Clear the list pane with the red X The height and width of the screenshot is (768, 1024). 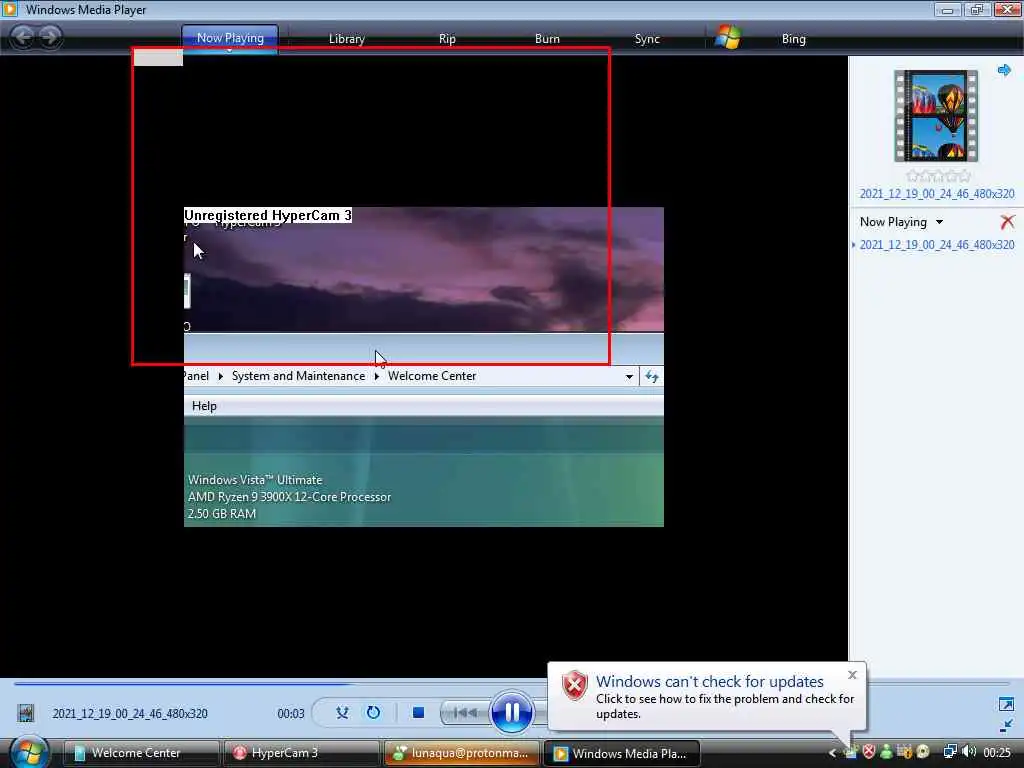pos(1007,222)
